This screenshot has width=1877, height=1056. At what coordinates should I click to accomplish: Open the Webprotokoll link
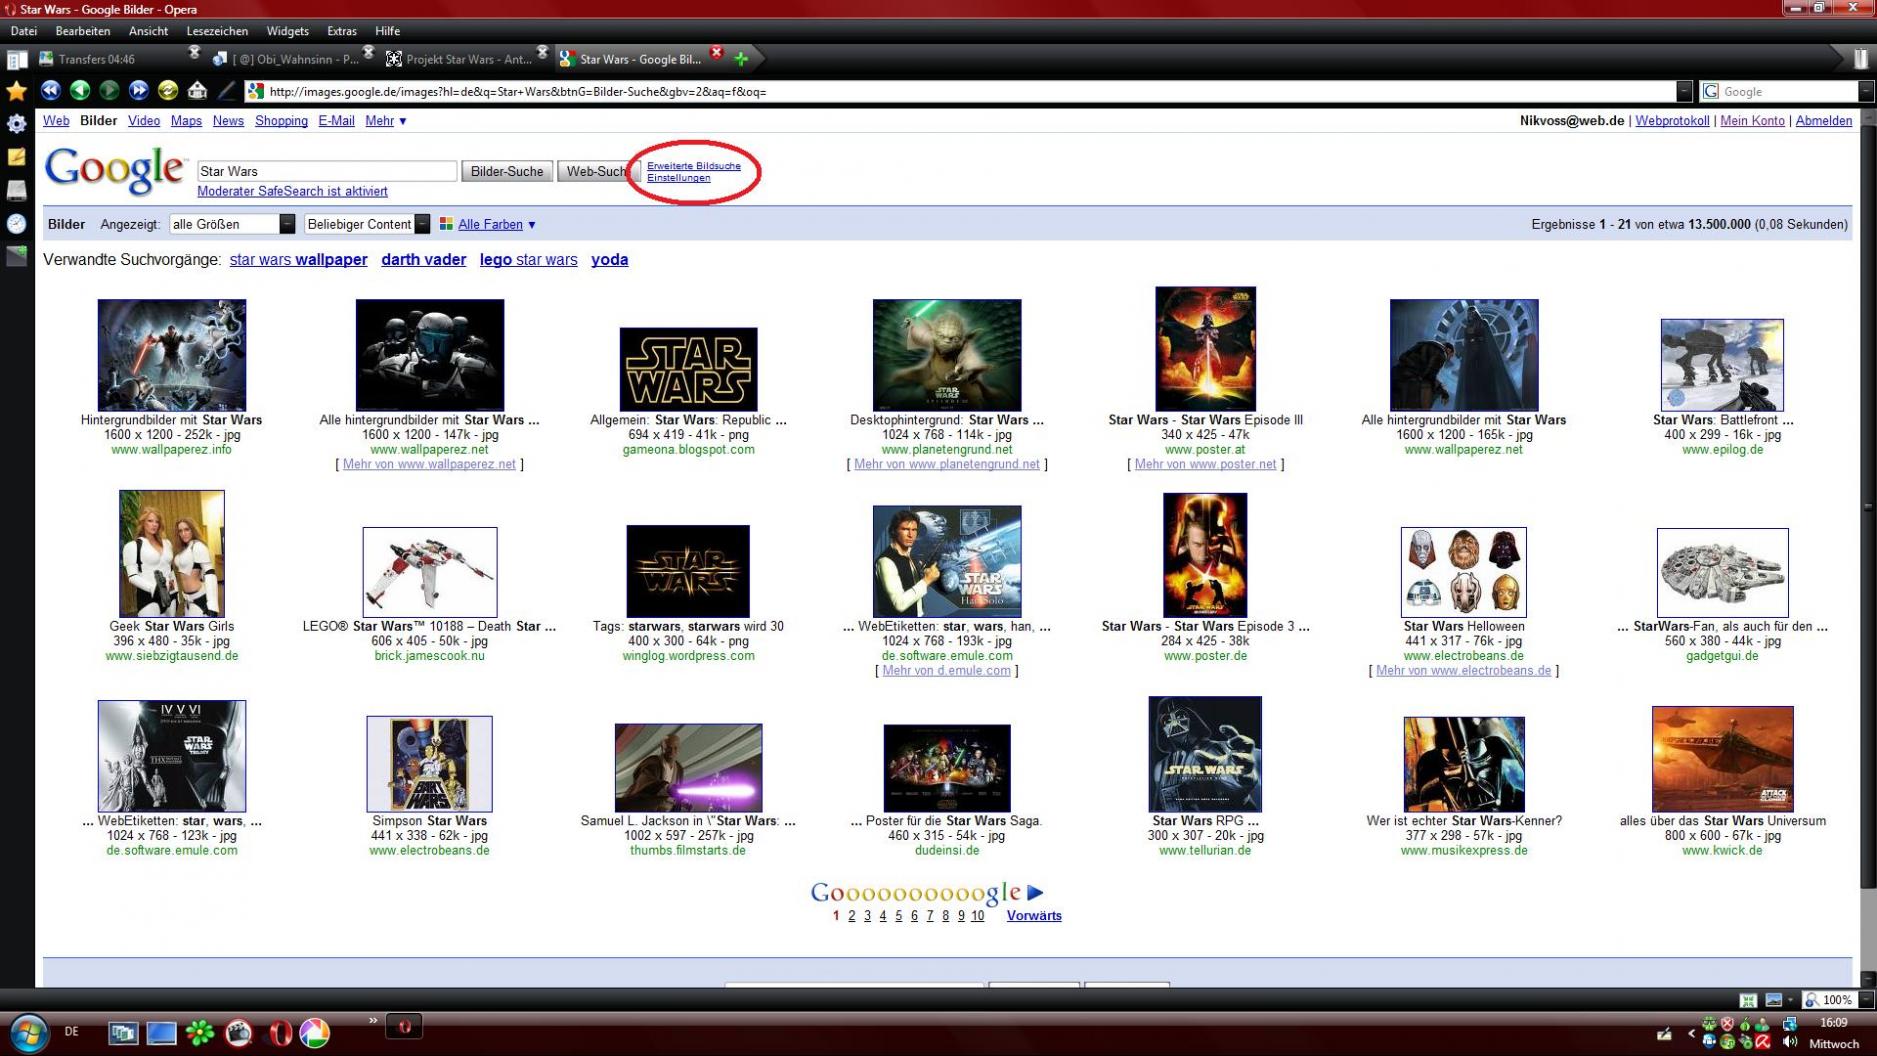(1671, 121)
